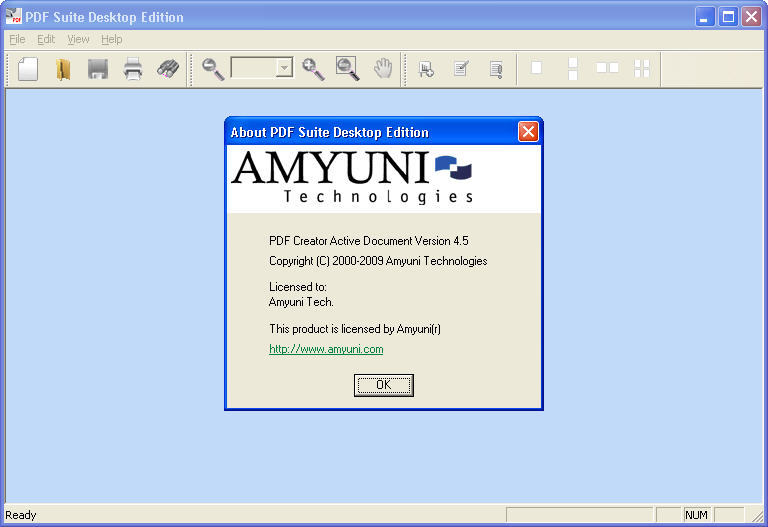768x527 pixels.
Task: Click the Amyuni Technologies logo banner
Action: (384, 179)
